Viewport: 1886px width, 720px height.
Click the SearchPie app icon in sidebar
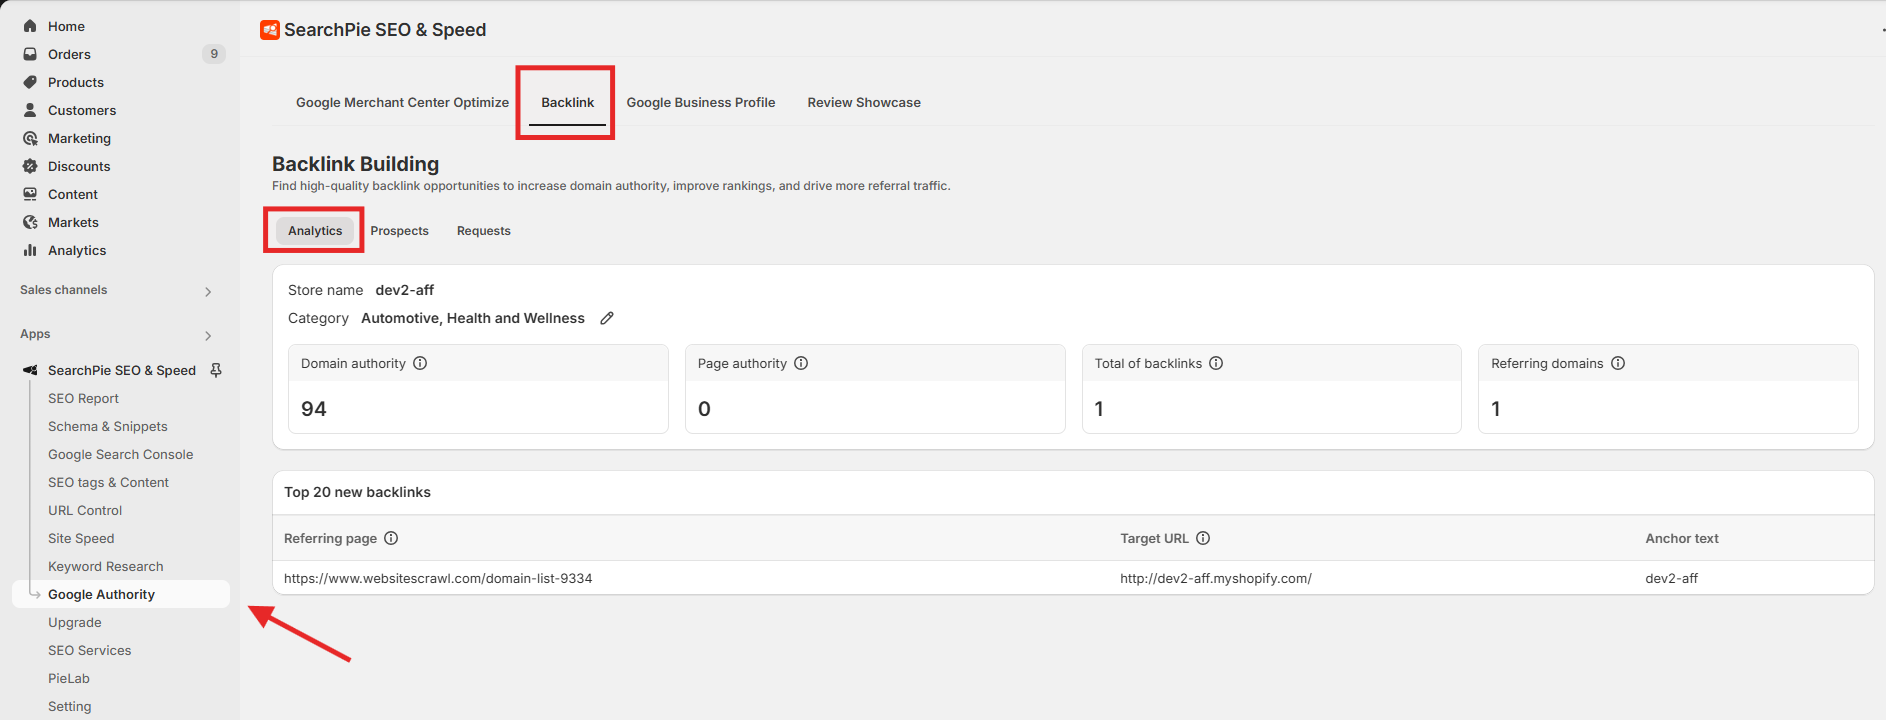point(30,370)
